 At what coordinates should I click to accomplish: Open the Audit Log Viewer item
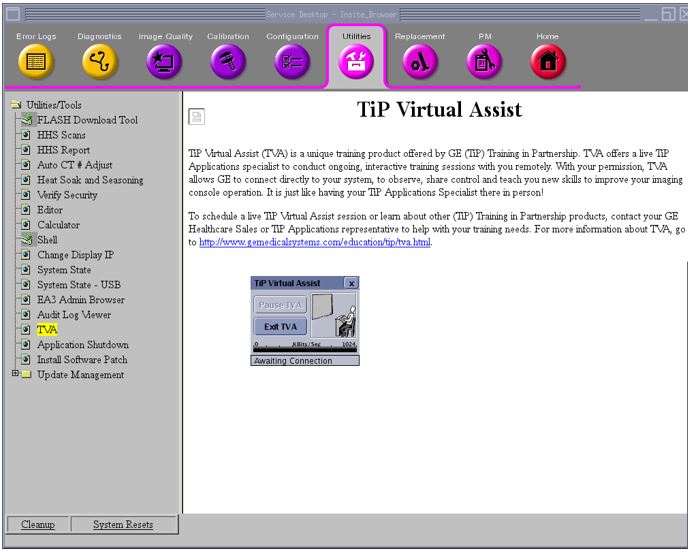(74, 315)
